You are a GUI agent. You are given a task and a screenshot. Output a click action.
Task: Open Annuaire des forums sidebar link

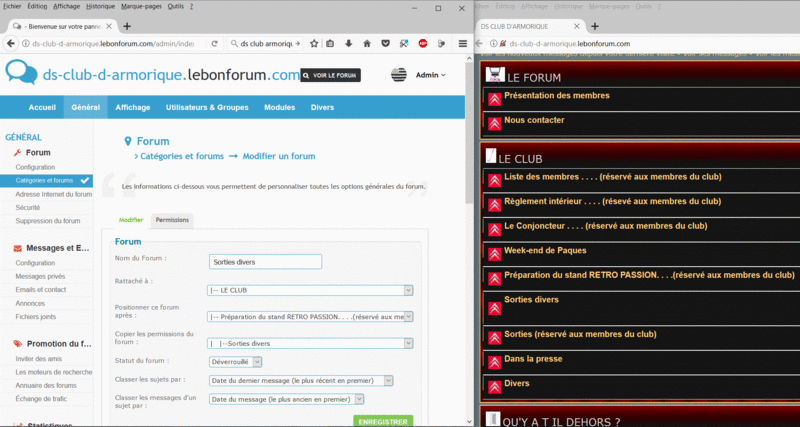pyautogui.click(x=46, y=385)
